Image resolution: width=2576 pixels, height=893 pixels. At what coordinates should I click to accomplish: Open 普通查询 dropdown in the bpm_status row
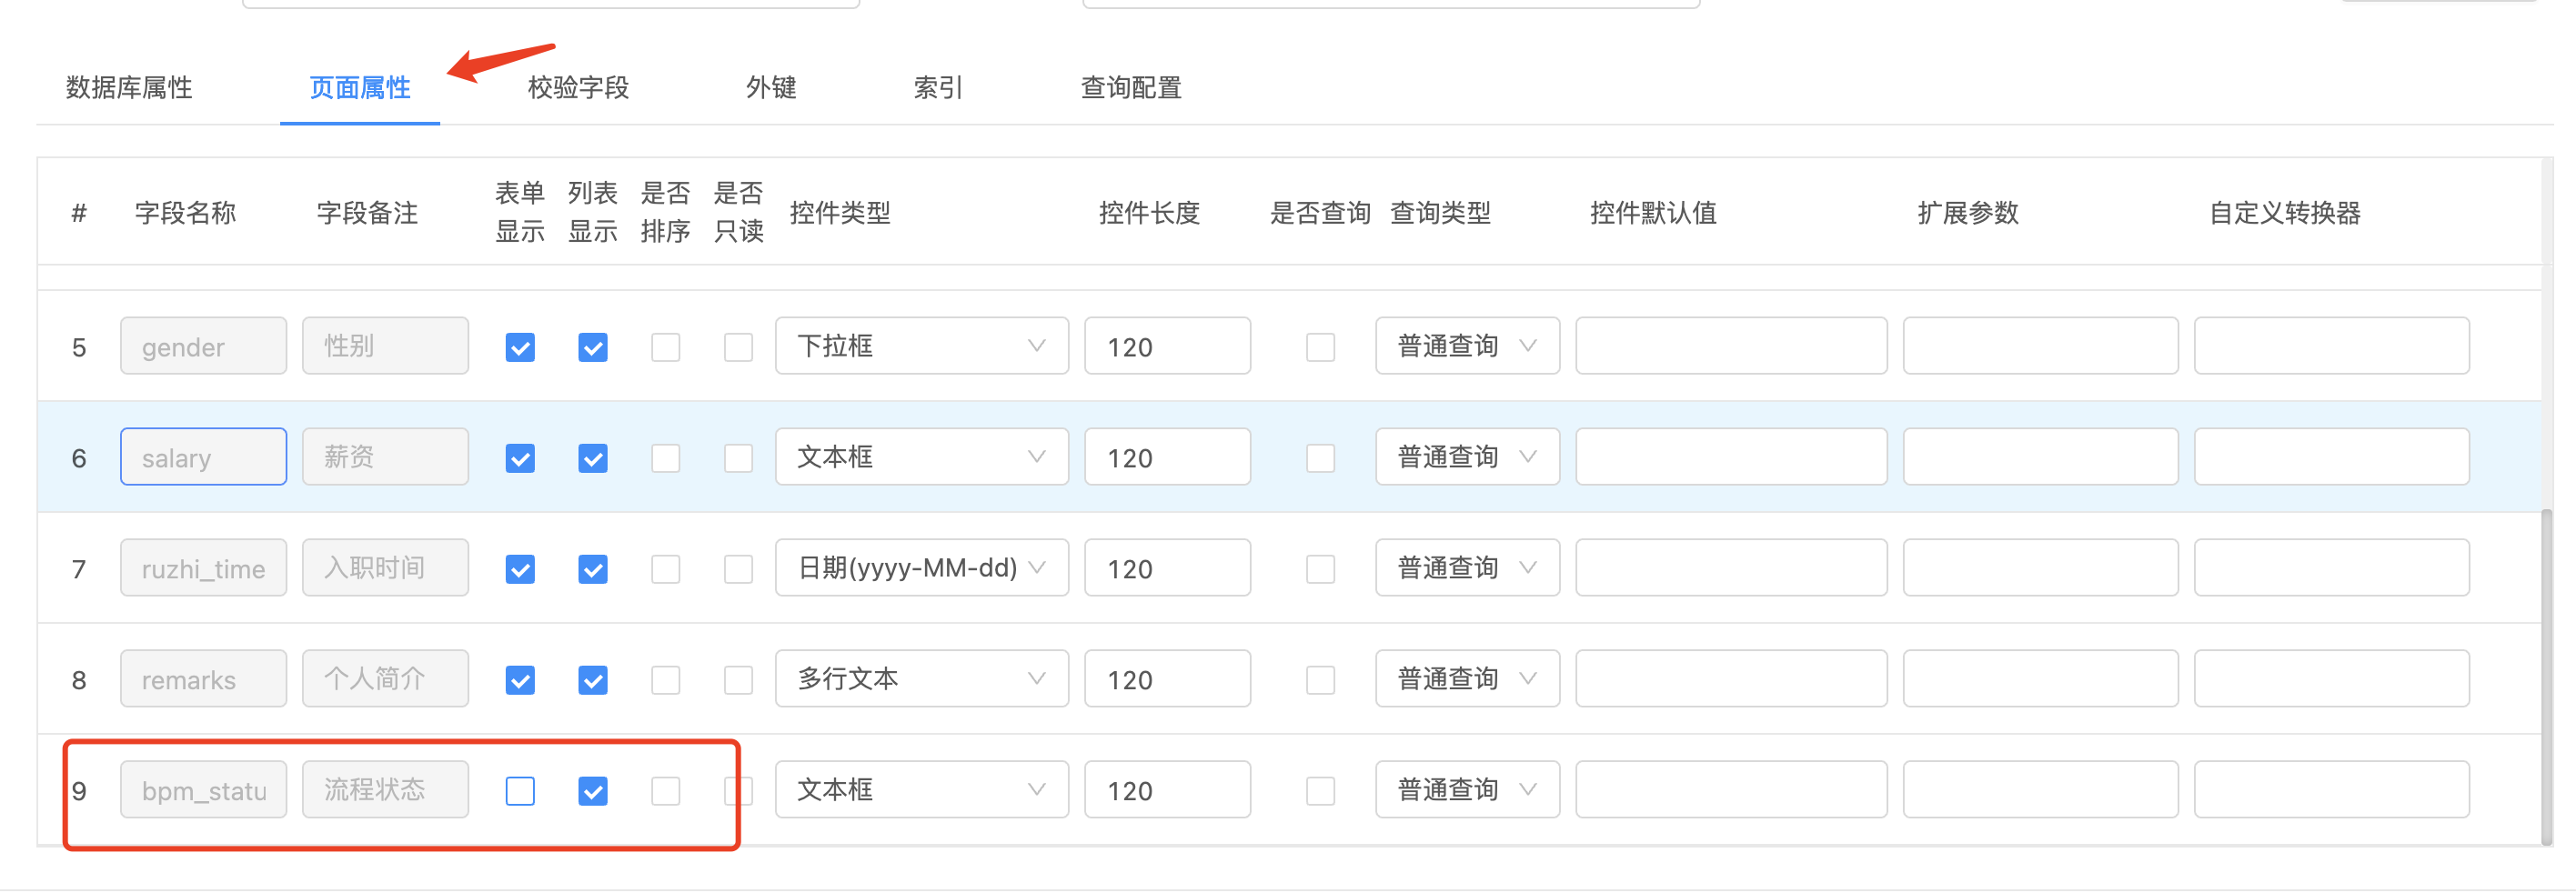pos(1466,790)
